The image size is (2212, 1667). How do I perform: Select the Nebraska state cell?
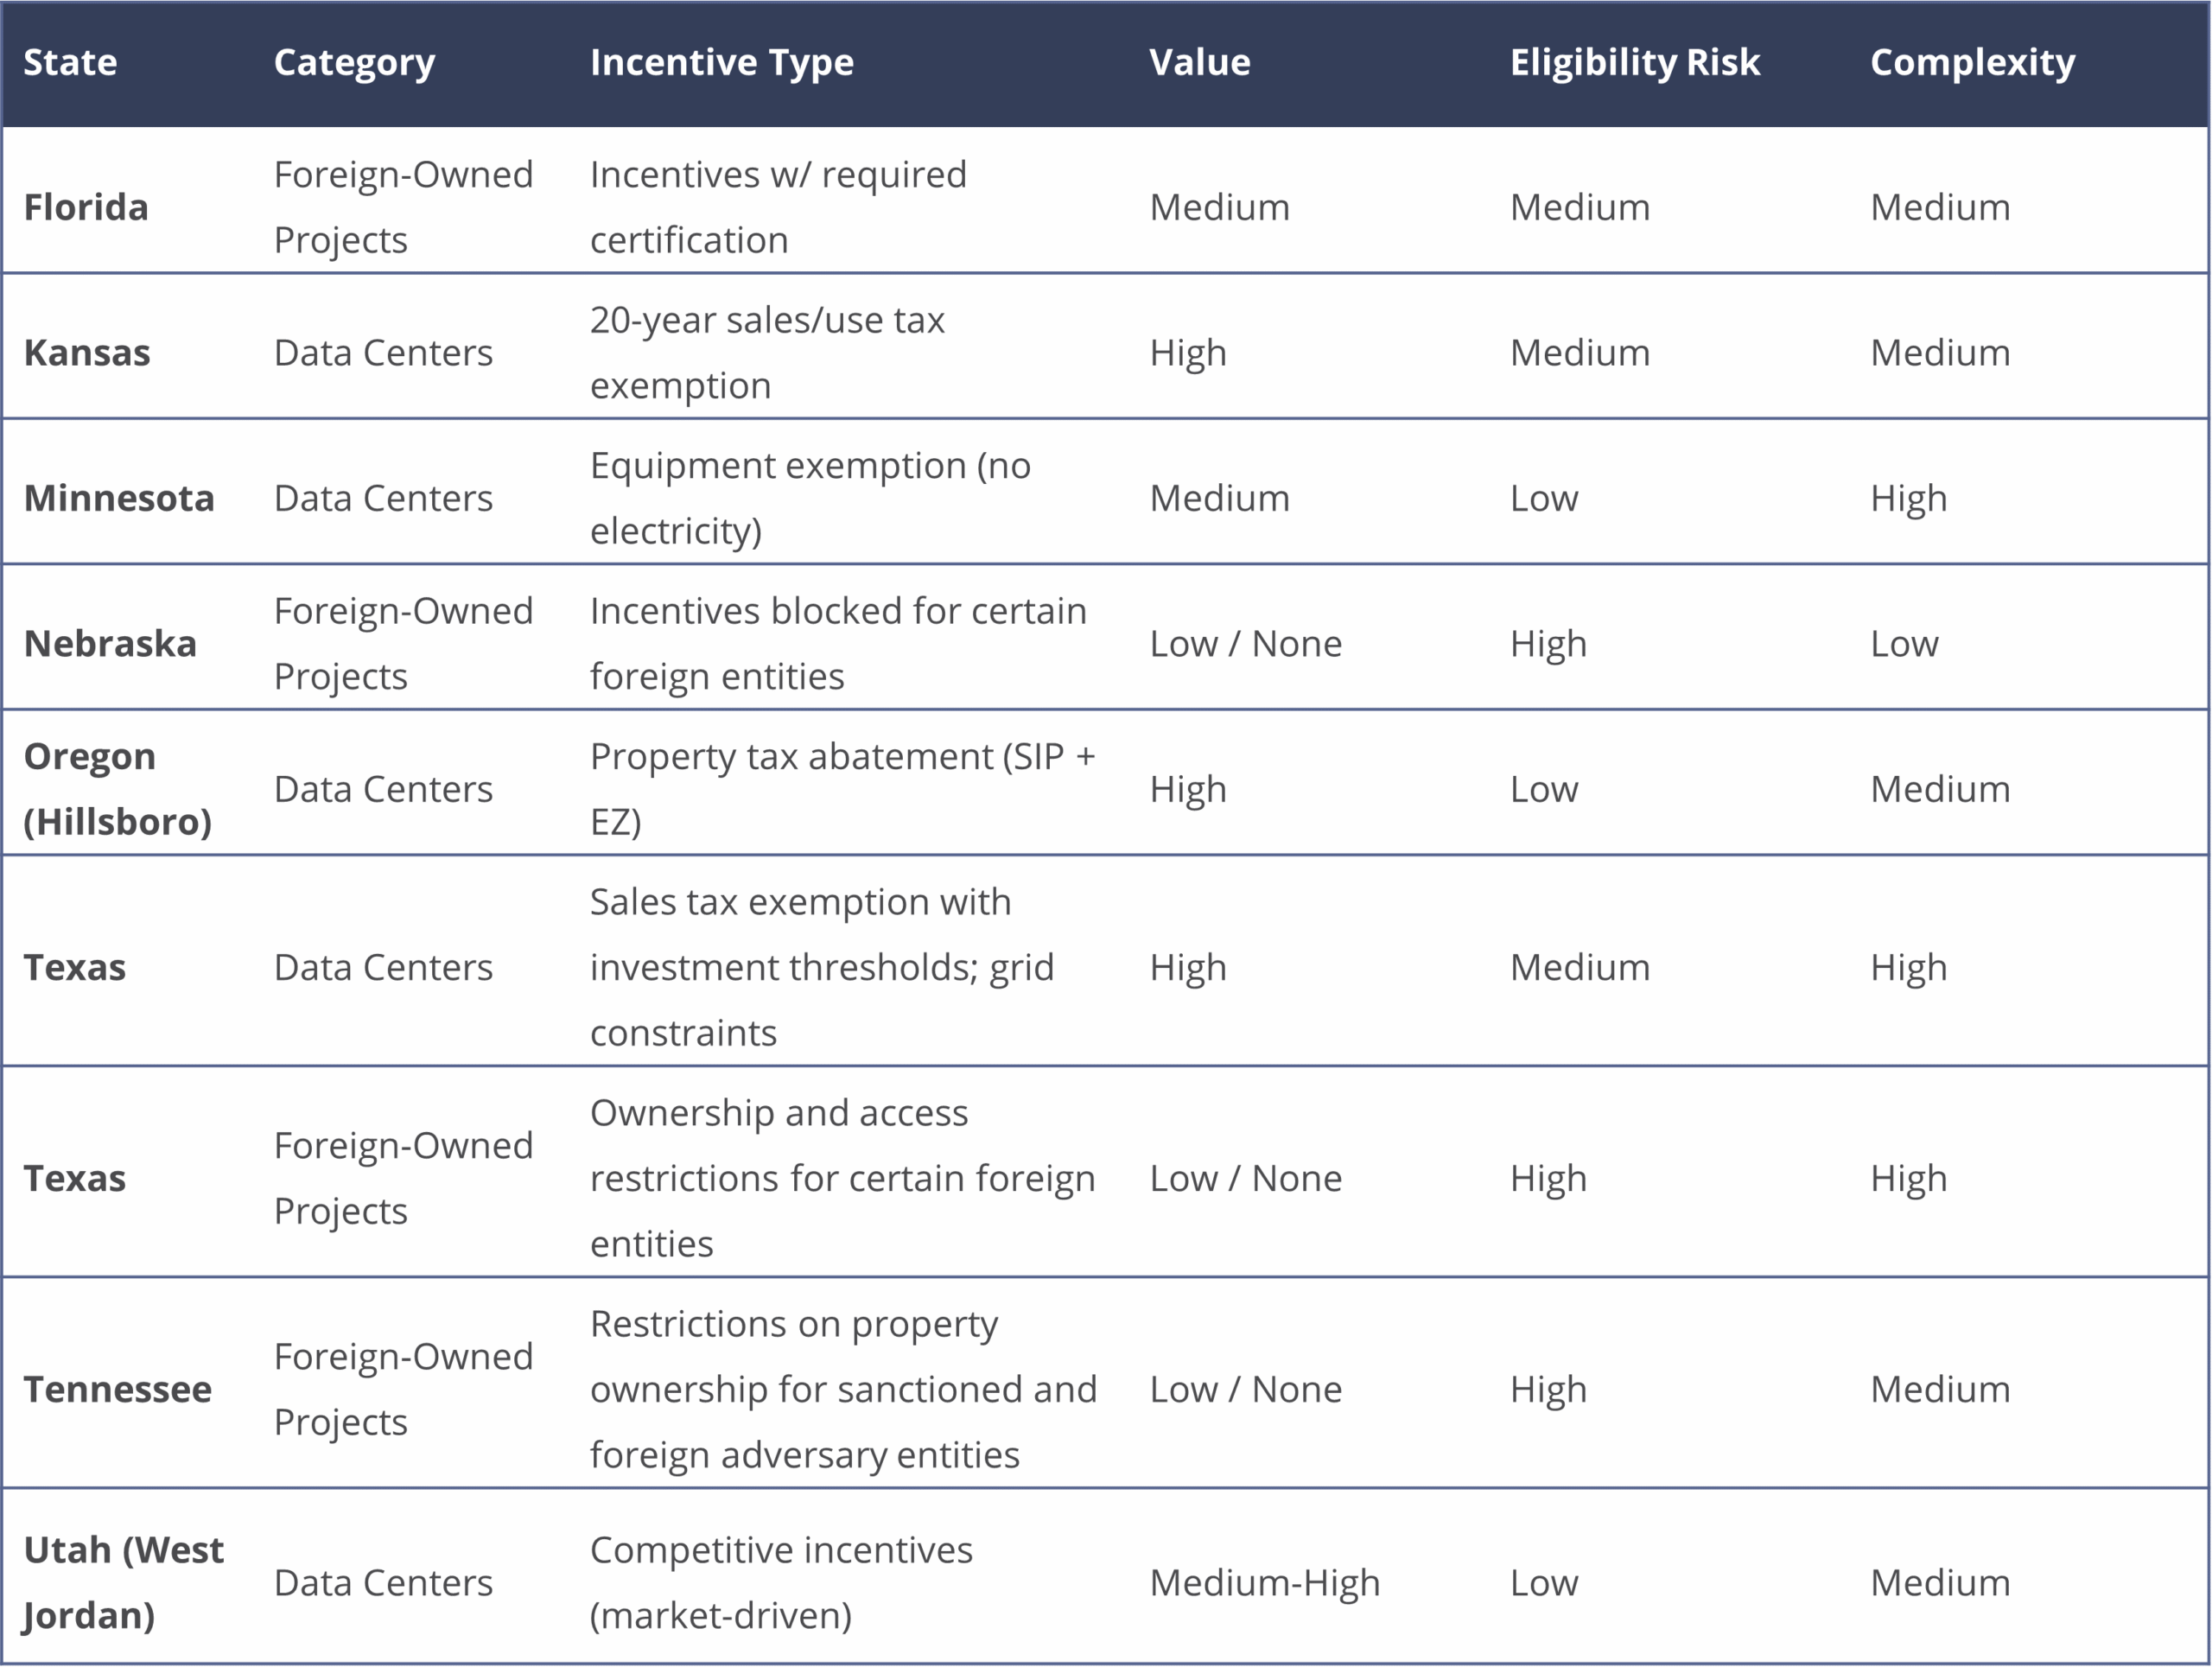(110, 643)
